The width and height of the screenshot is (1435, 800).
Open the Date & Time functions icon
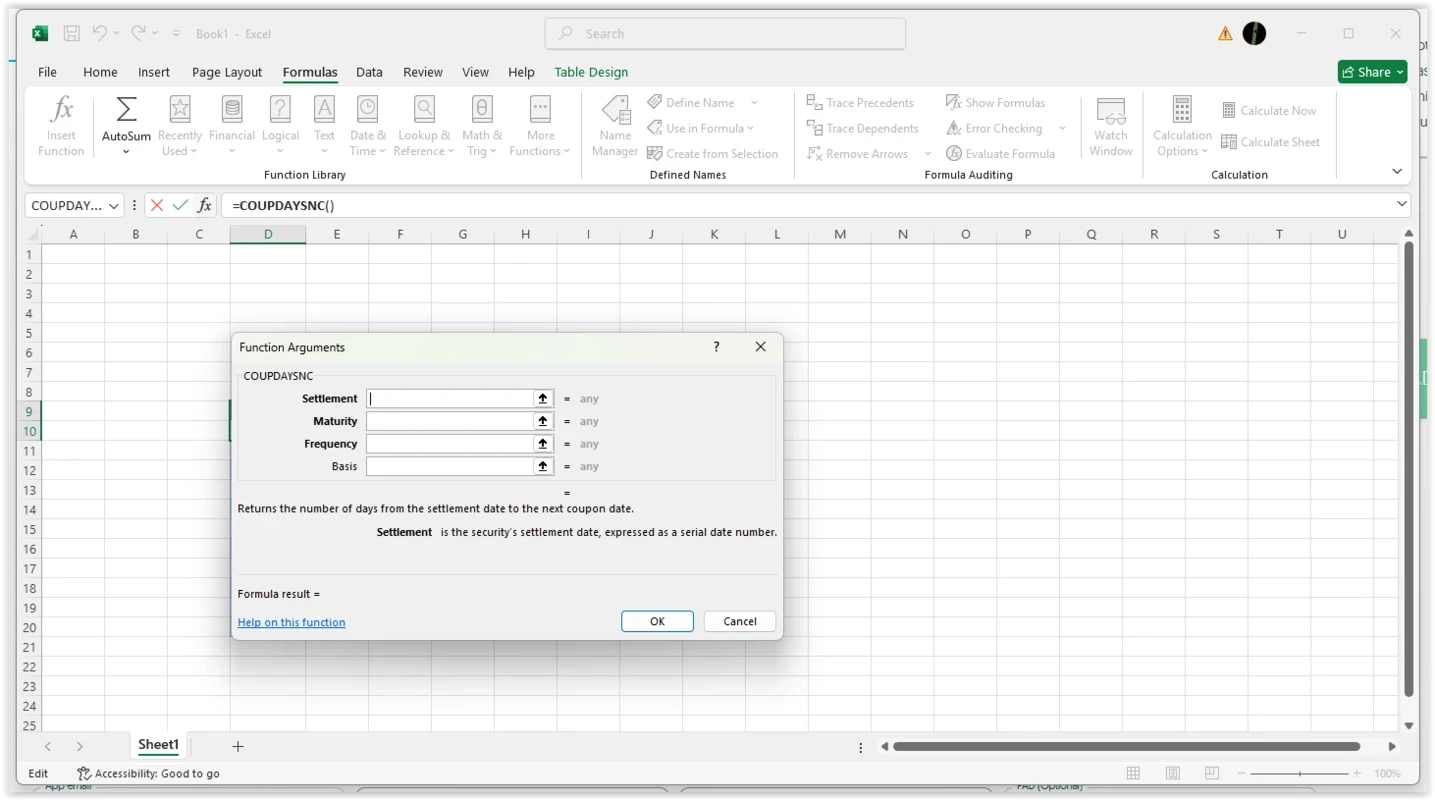click(367, 109)
